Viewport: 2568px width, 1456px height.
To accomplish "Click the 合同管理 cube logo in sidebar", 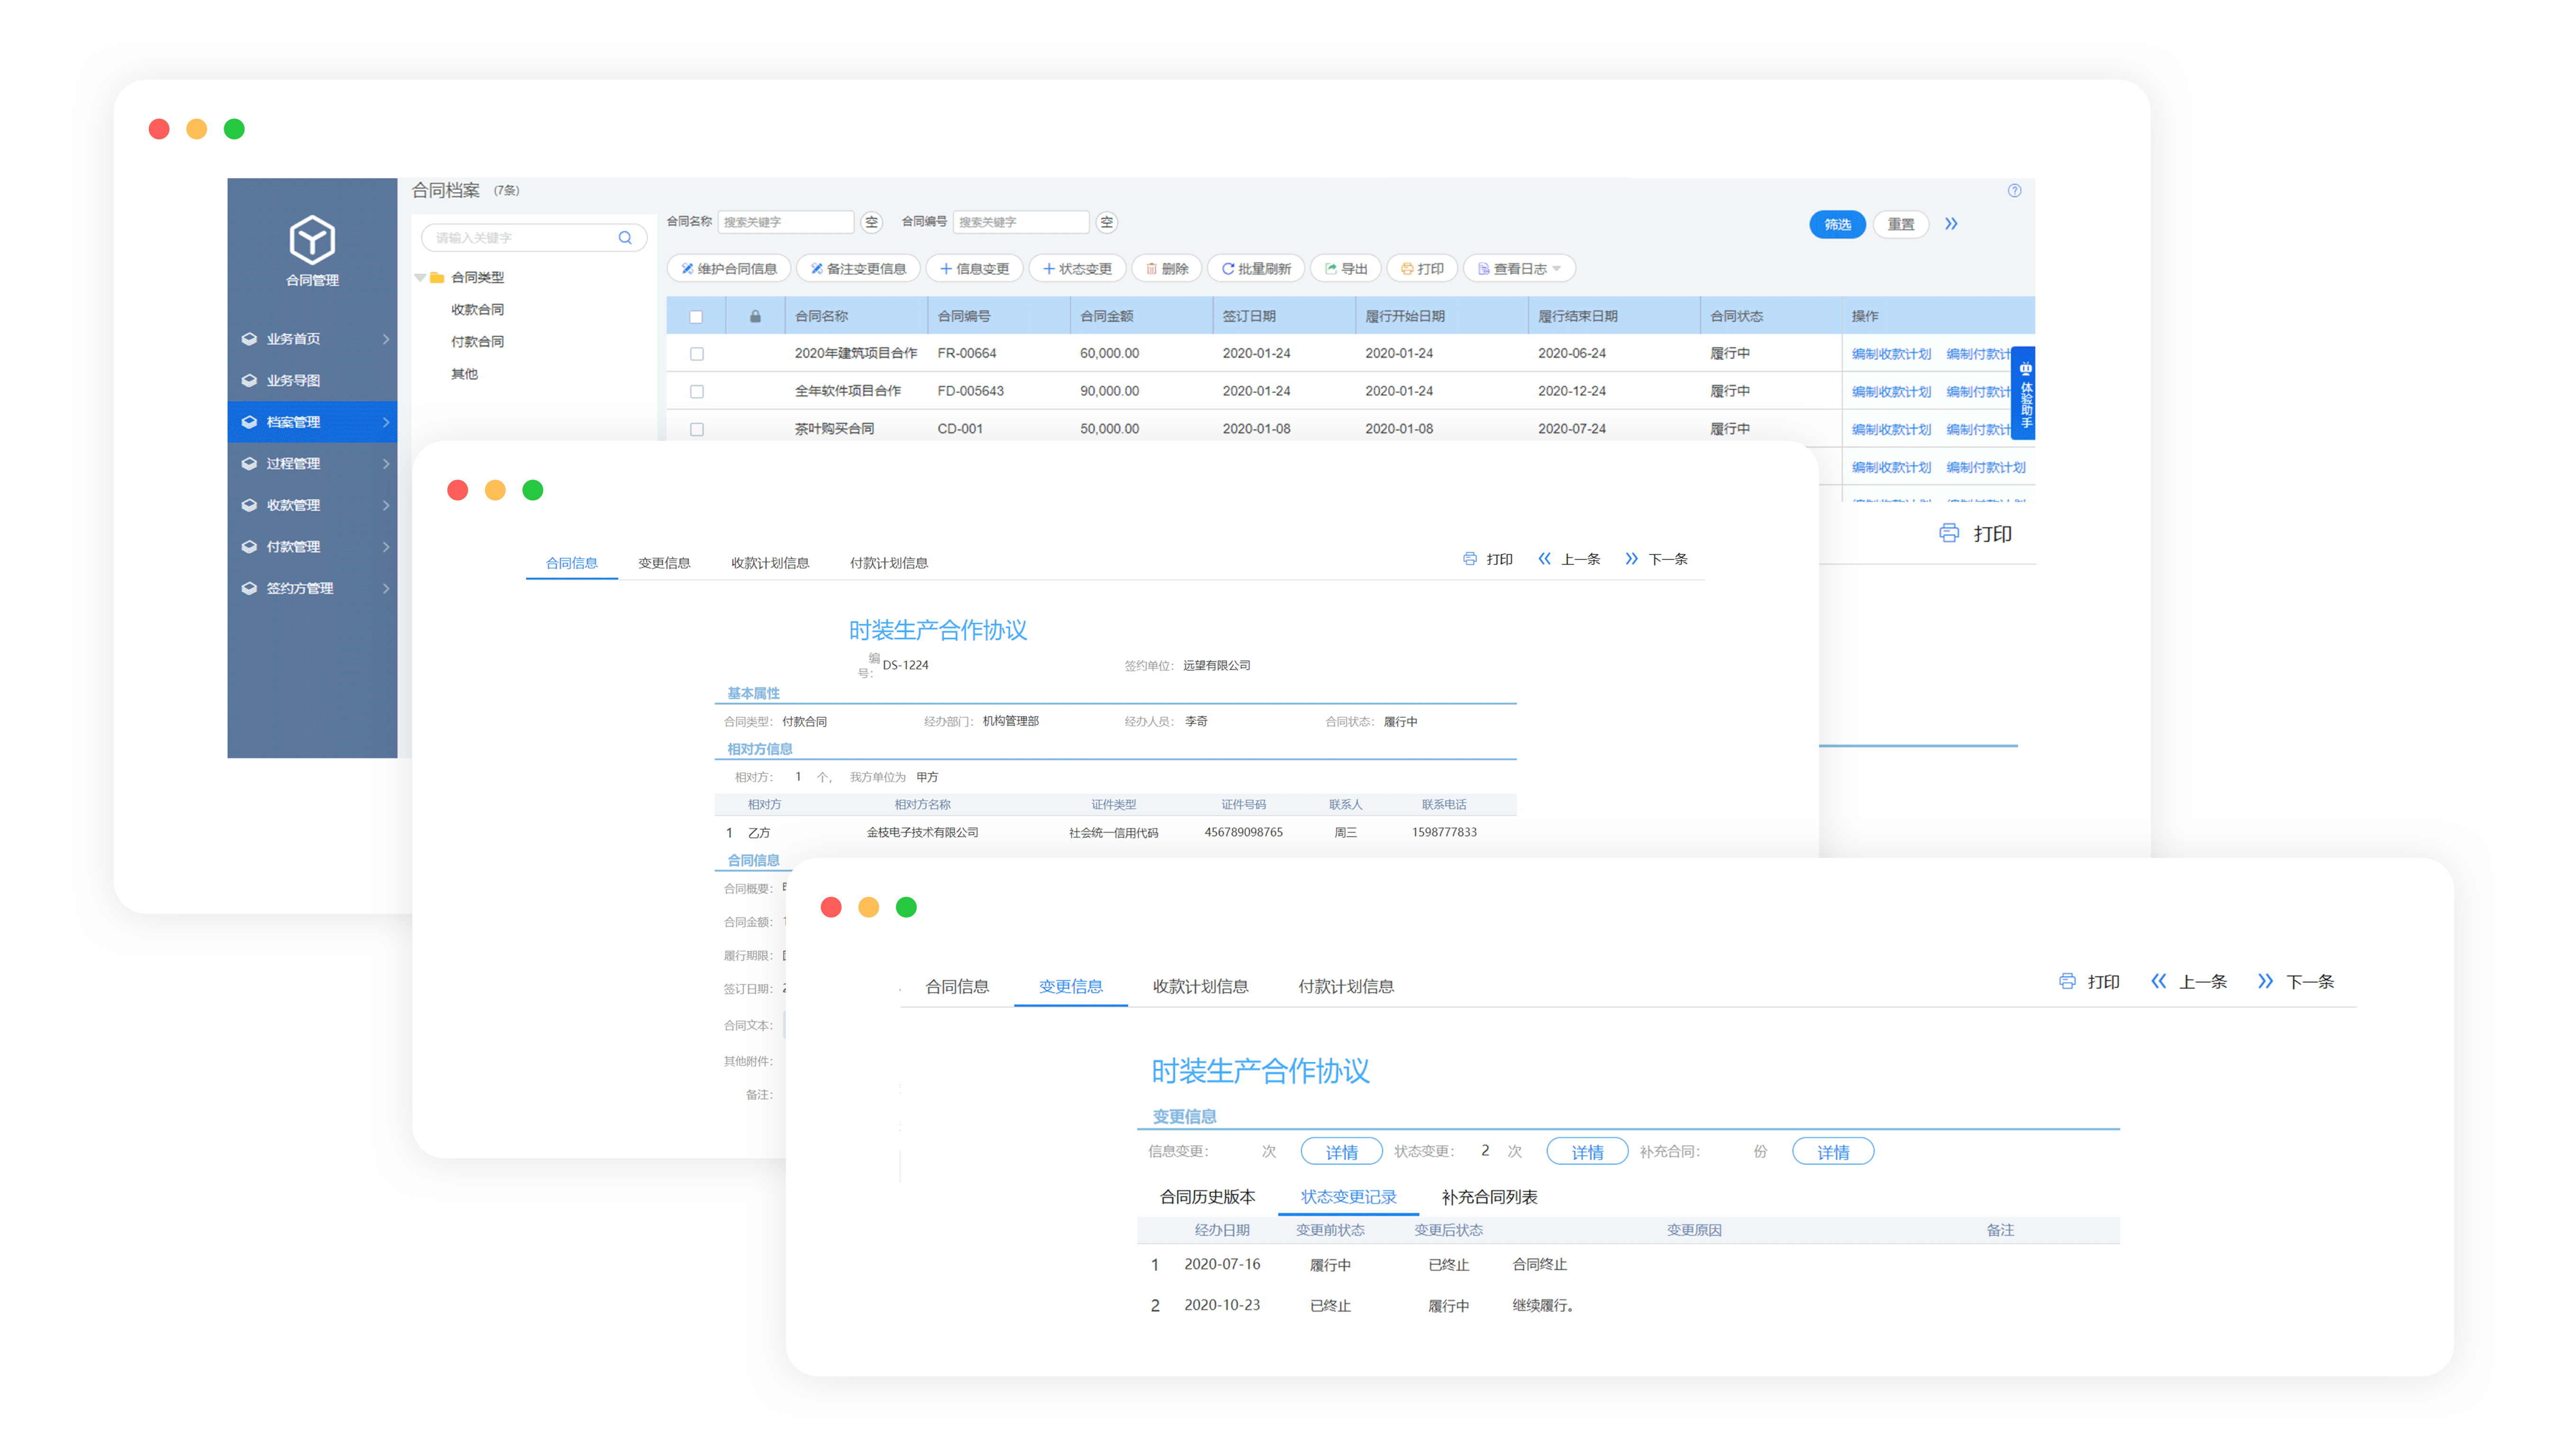I will (312, 239).
